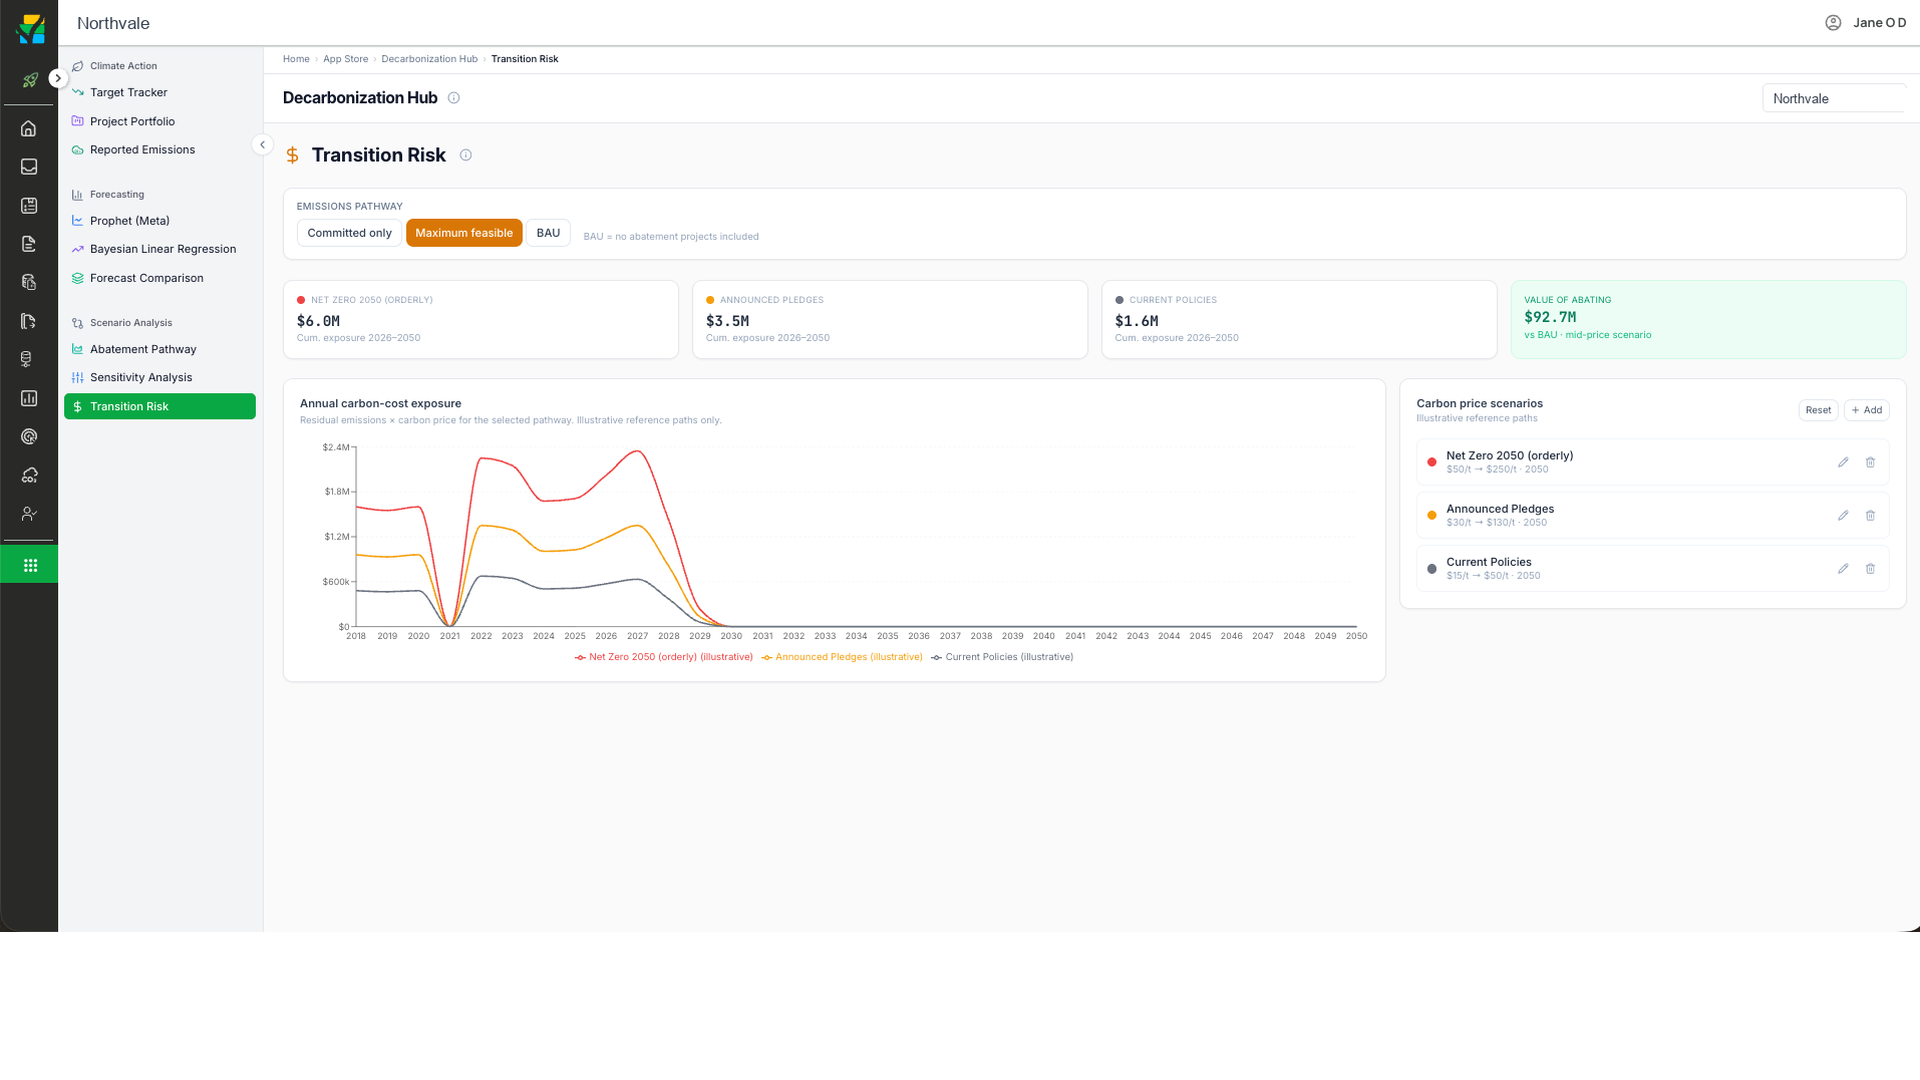Click App Store breadcrumb link
This screenshot has height=1080, width=1920.
(345, 59)
